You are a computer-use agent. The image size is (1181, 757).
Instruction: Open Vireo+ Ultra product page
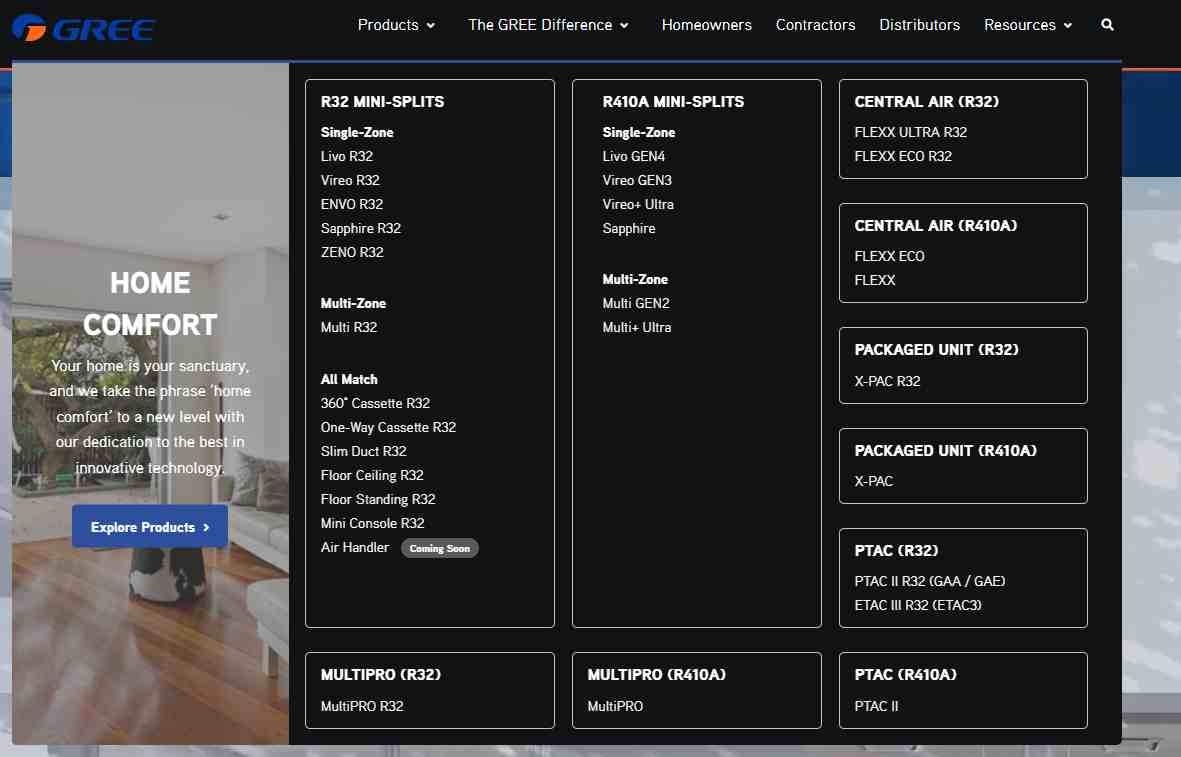[638, 204]
